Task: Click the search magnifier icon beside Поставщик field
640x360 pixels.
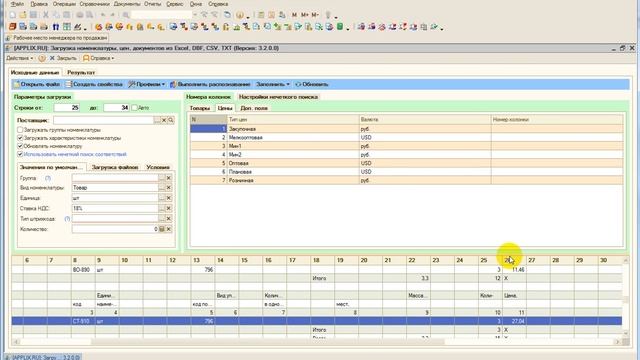Action: pyautogui.click(x=171, y=120)
